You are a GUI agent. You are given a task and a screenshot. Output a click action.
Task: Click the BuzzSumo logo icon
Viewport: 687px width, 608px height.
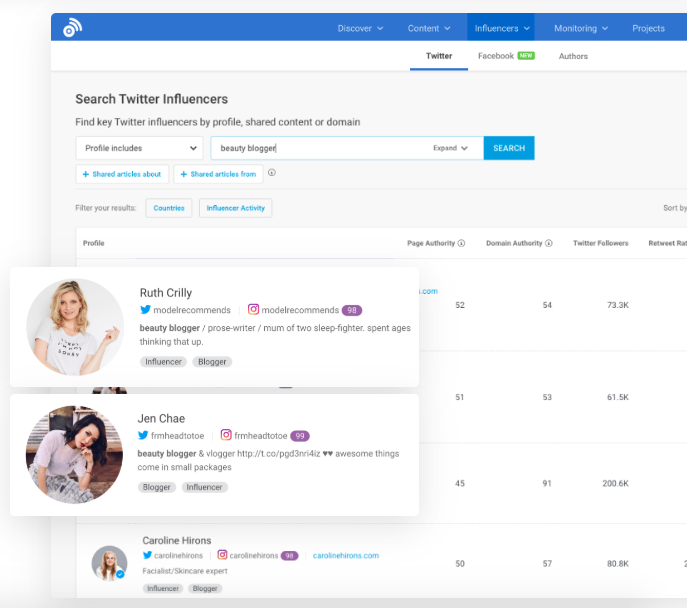72,28
